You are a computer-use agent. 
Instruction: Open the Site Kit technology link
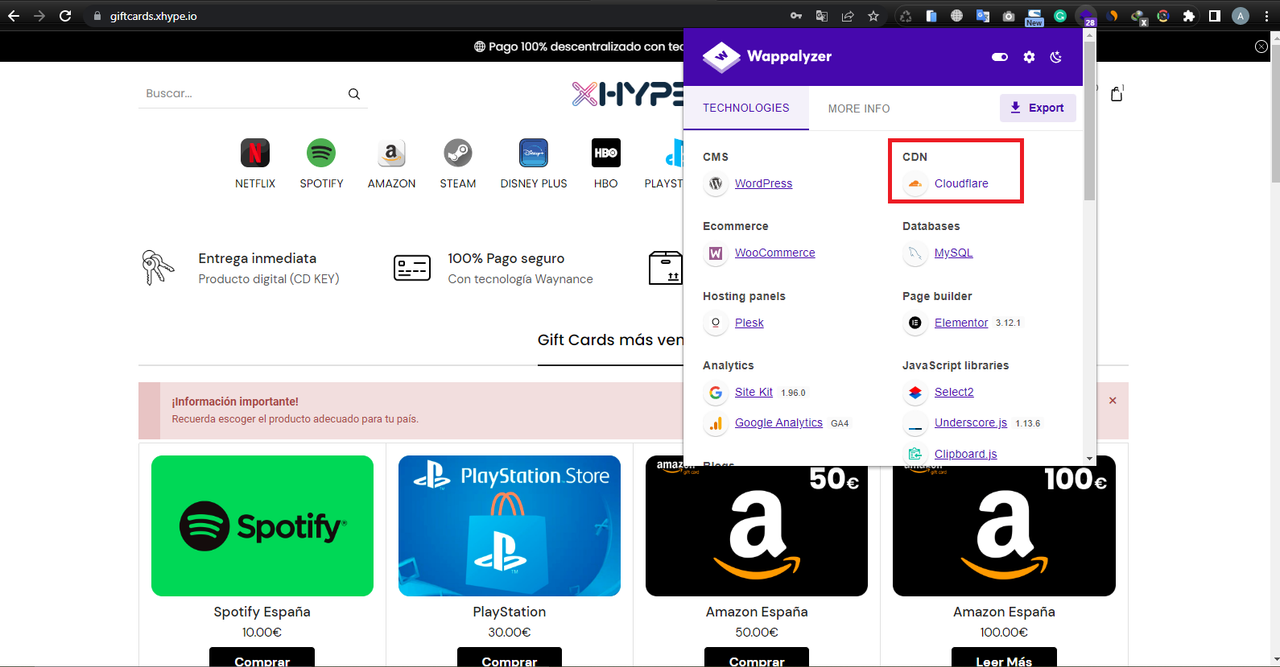point(754,392)
